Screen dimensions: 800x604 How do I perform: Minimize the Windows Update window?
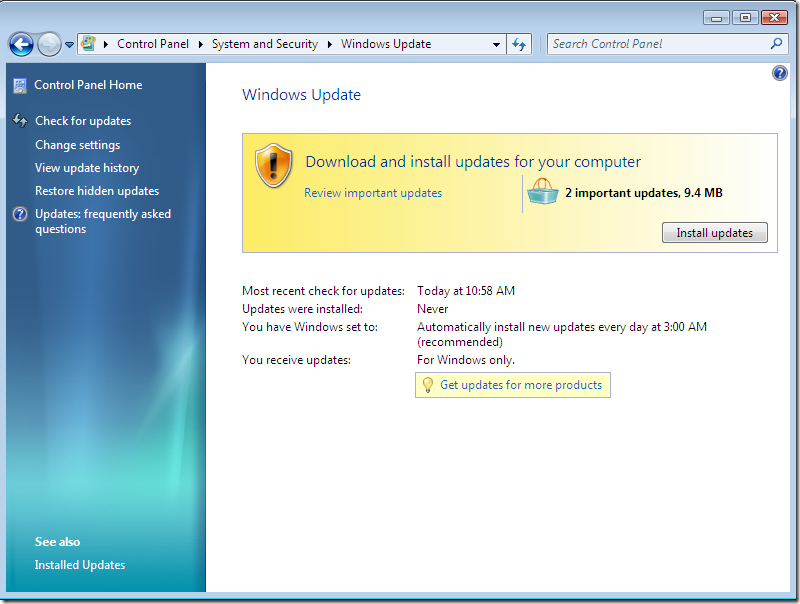coord(716,18)
